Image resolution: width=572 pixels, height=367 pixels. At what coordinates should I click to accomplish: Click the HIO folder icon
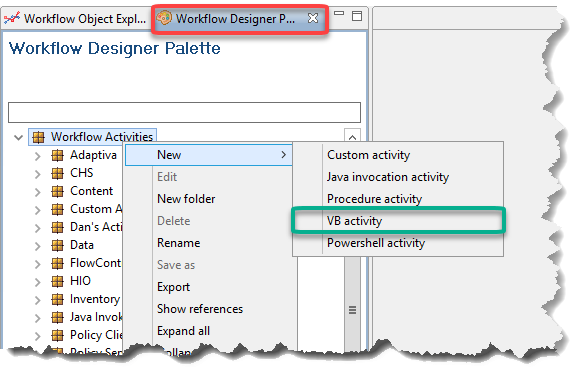point(57,281)
